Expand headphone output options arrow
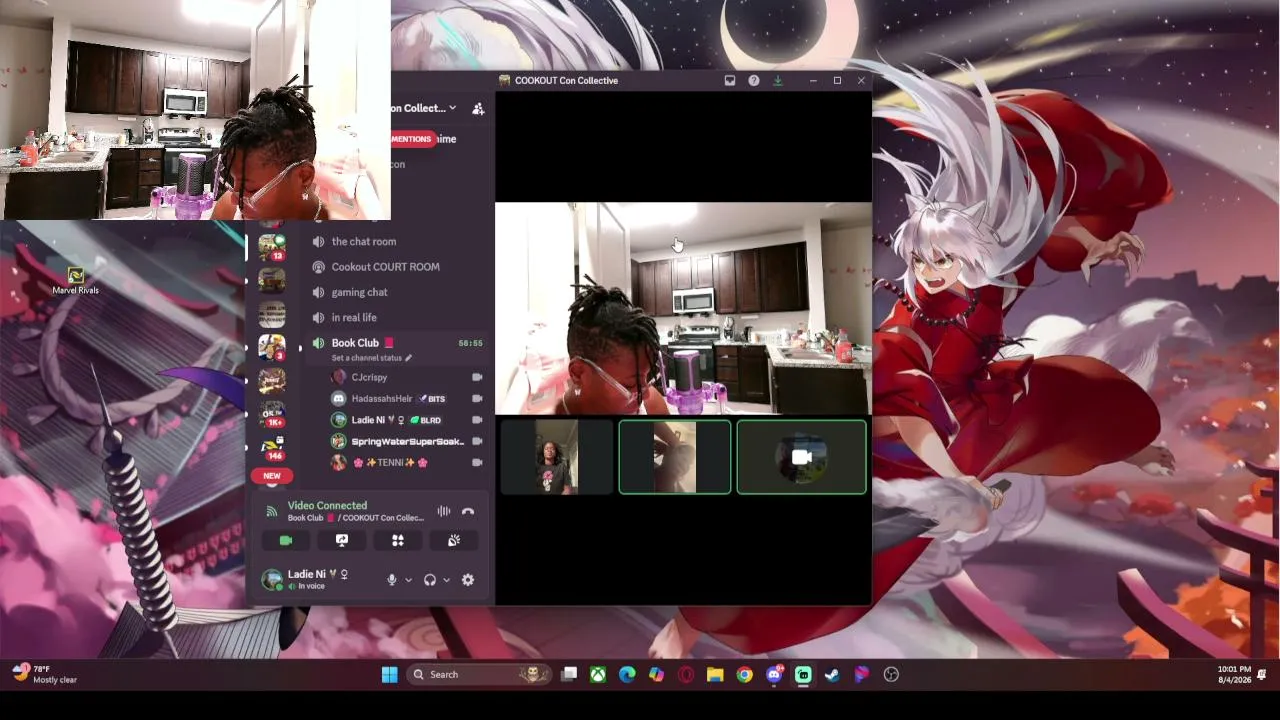 pyautogui.click(x=446, y=580)
